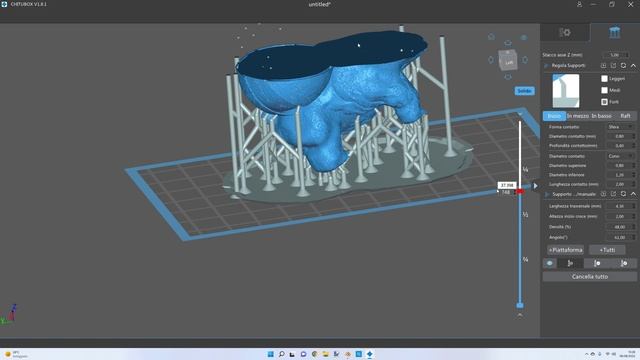Screen dimensions: 640x360
Task: Click the Diametro superiore value field
Action: tap(620, 165)
